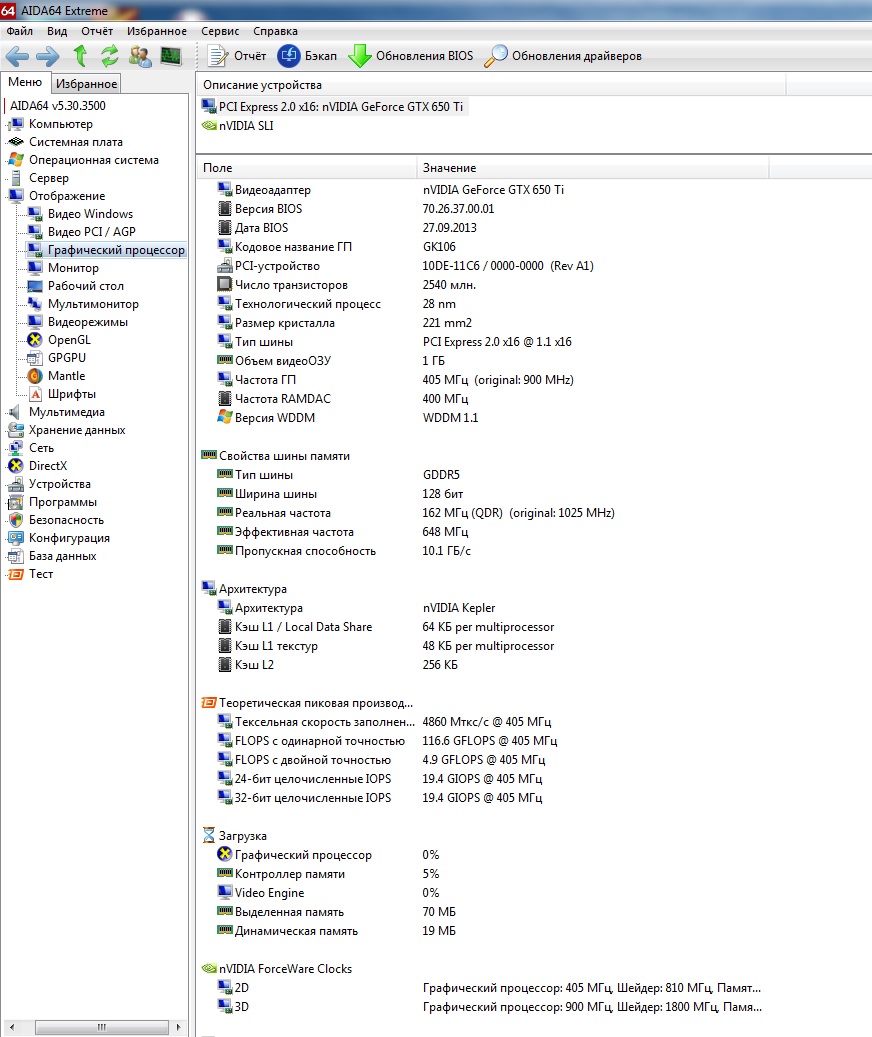Switch to the Избранное tab
872x1037 pixels.
(87, 83)
